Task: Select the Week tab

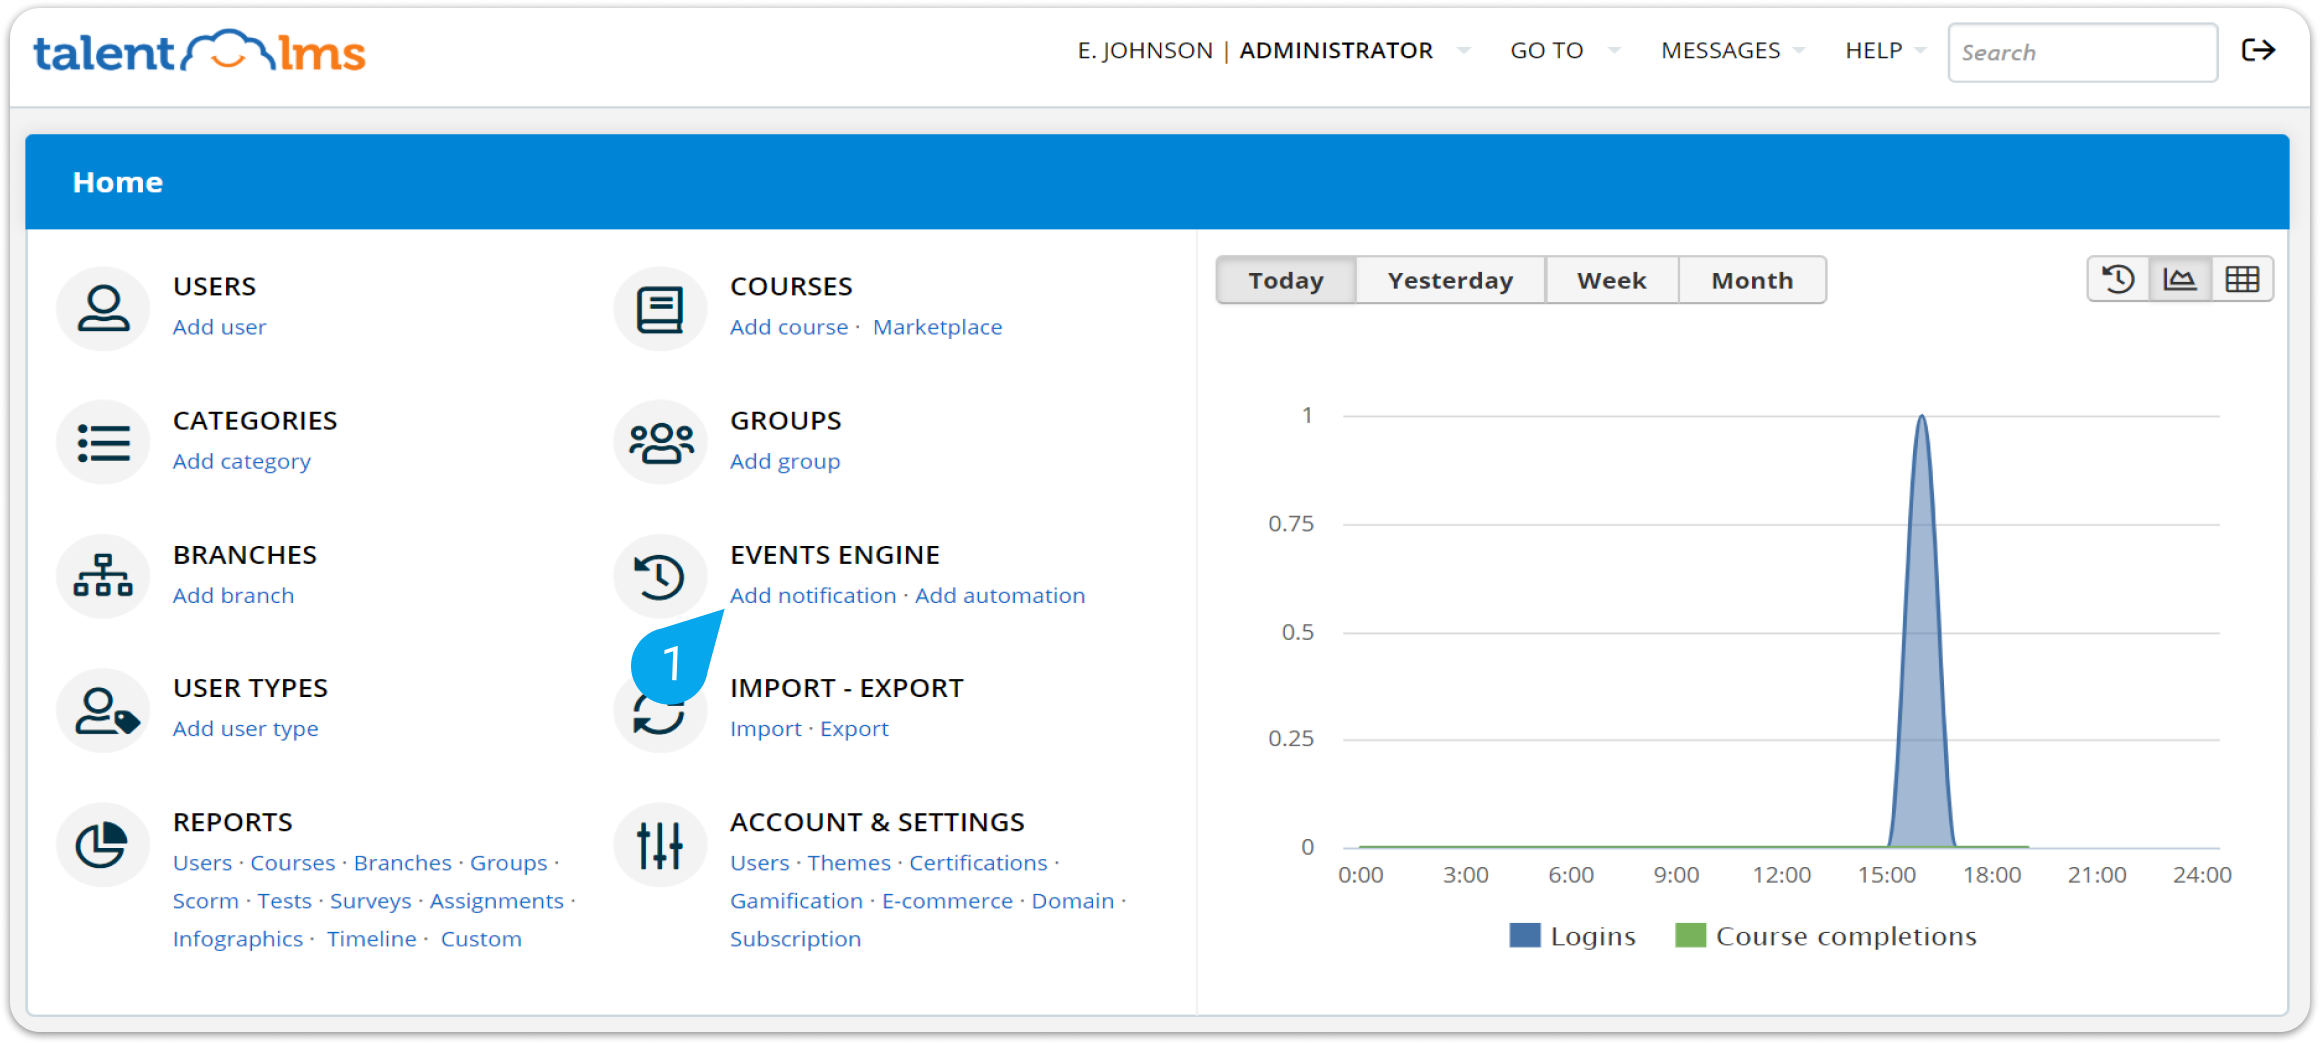Action: (1612, 280)
